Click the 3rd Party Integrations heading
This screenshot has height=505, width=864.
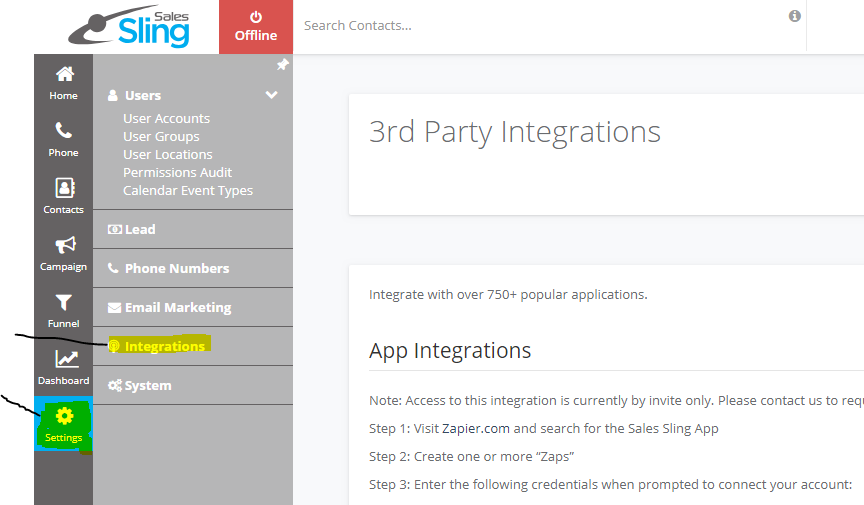515,132
